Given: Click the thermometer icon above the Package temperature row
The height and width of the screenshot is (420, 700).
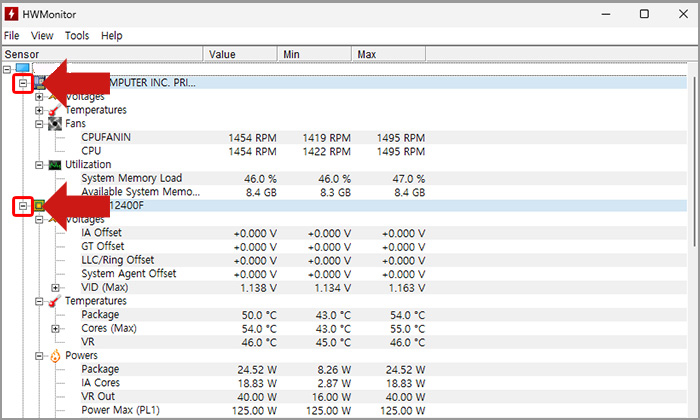Looking at the screenshot, I should tap(55, 301).
